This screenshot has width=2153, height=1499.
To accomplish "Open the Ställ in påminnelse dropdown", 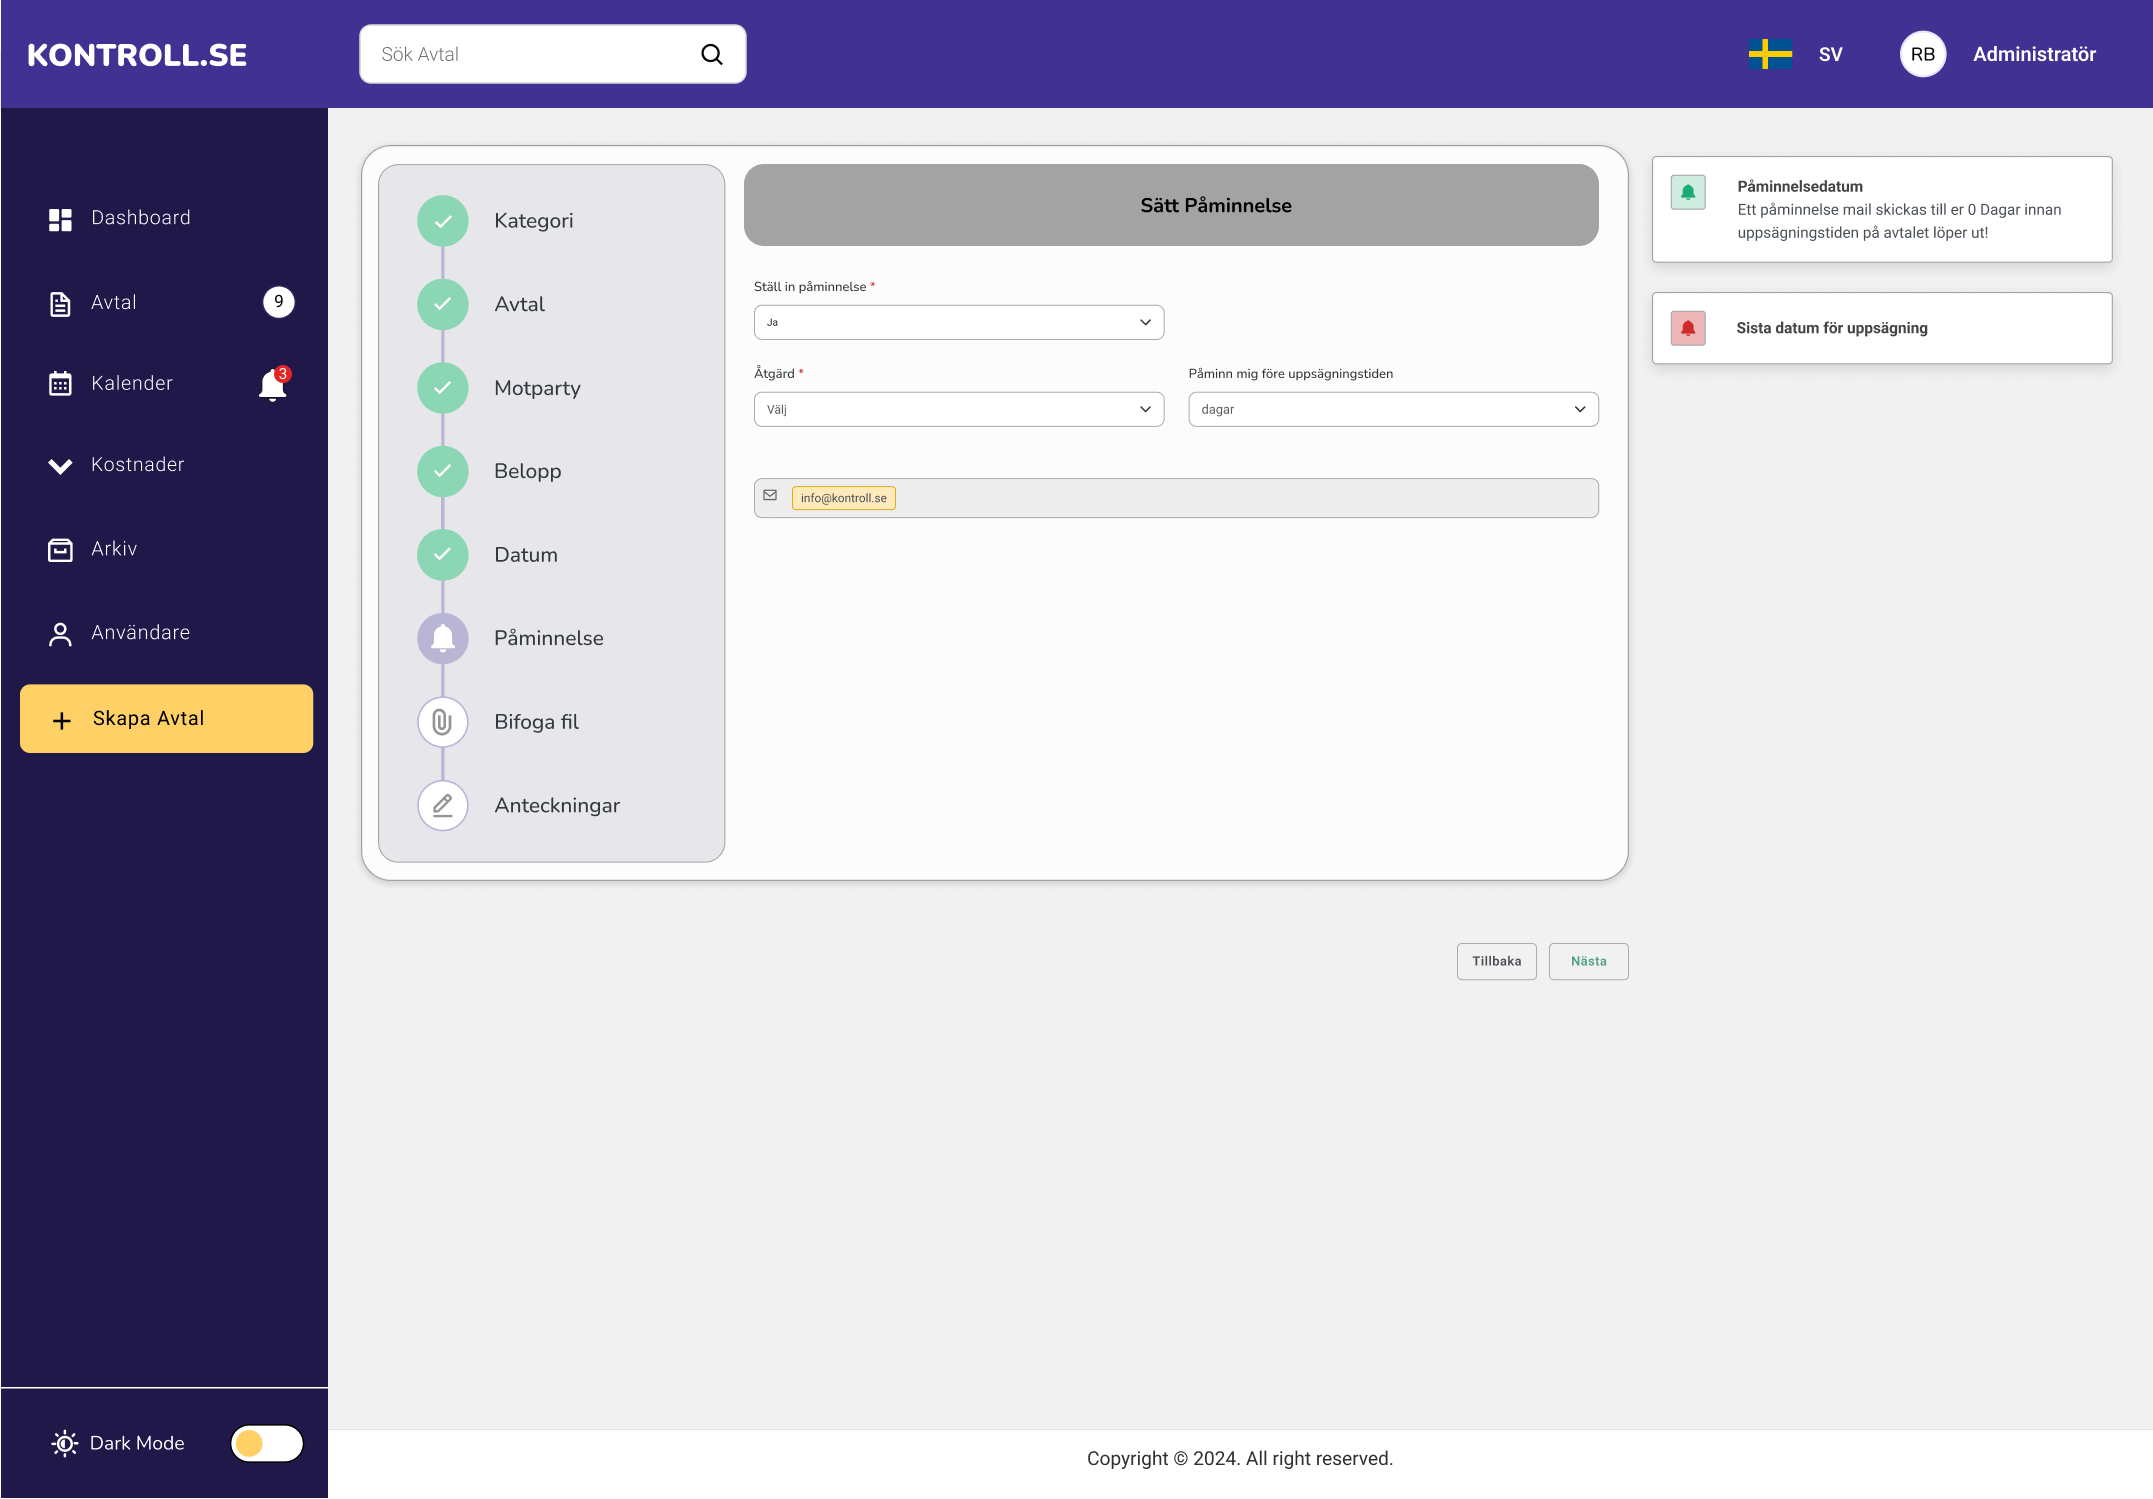I will [958, 322].
